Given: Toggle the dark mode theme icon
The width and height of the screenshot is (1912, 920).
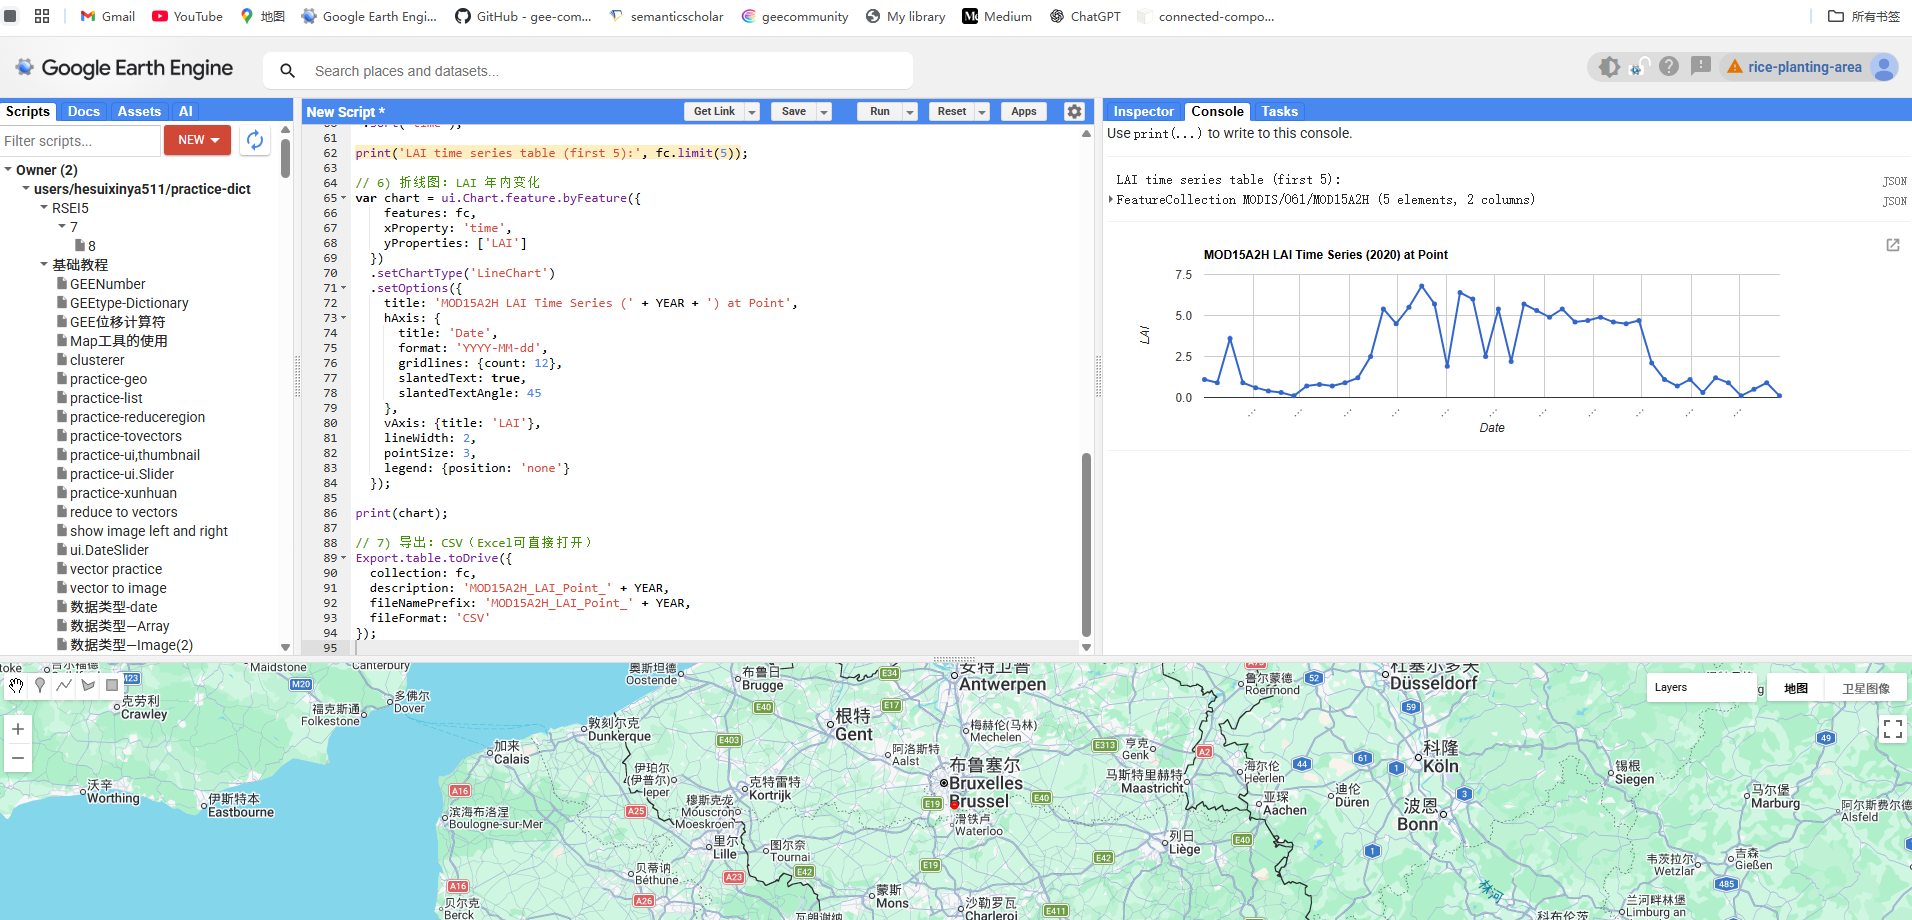Looking at the screenshot, I should pos(1609,67).
